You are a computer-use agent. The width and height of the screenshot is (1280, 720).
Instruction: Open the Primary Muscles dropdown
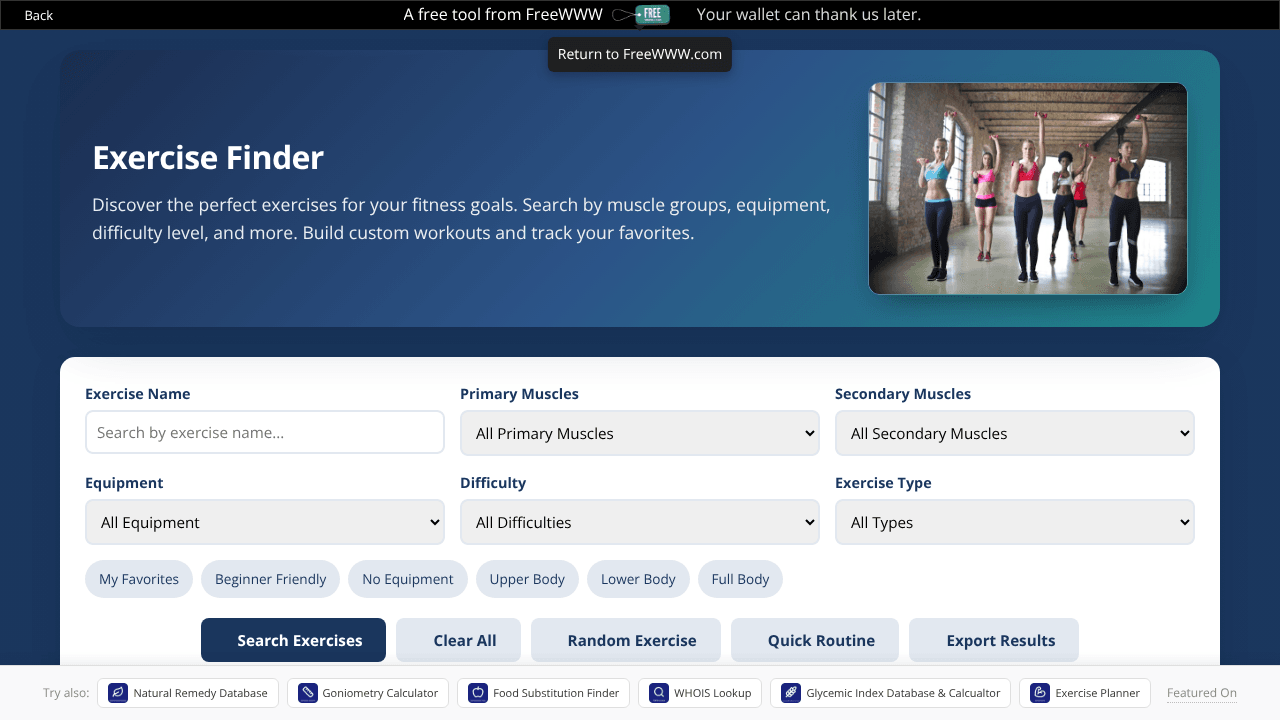[640, 433]
